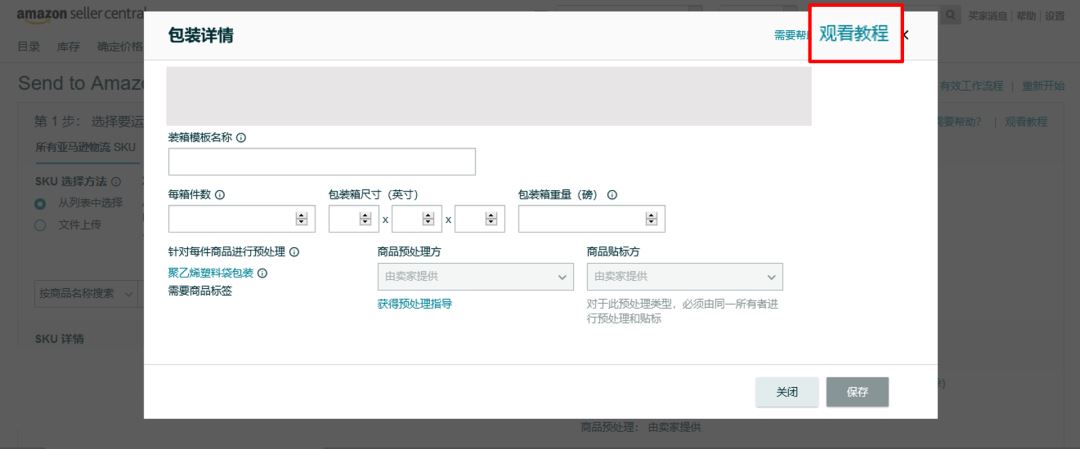Click the info icon beside 装箱模板名称
The width and height of the screenshot is (1080, 449).
point(241,138)
